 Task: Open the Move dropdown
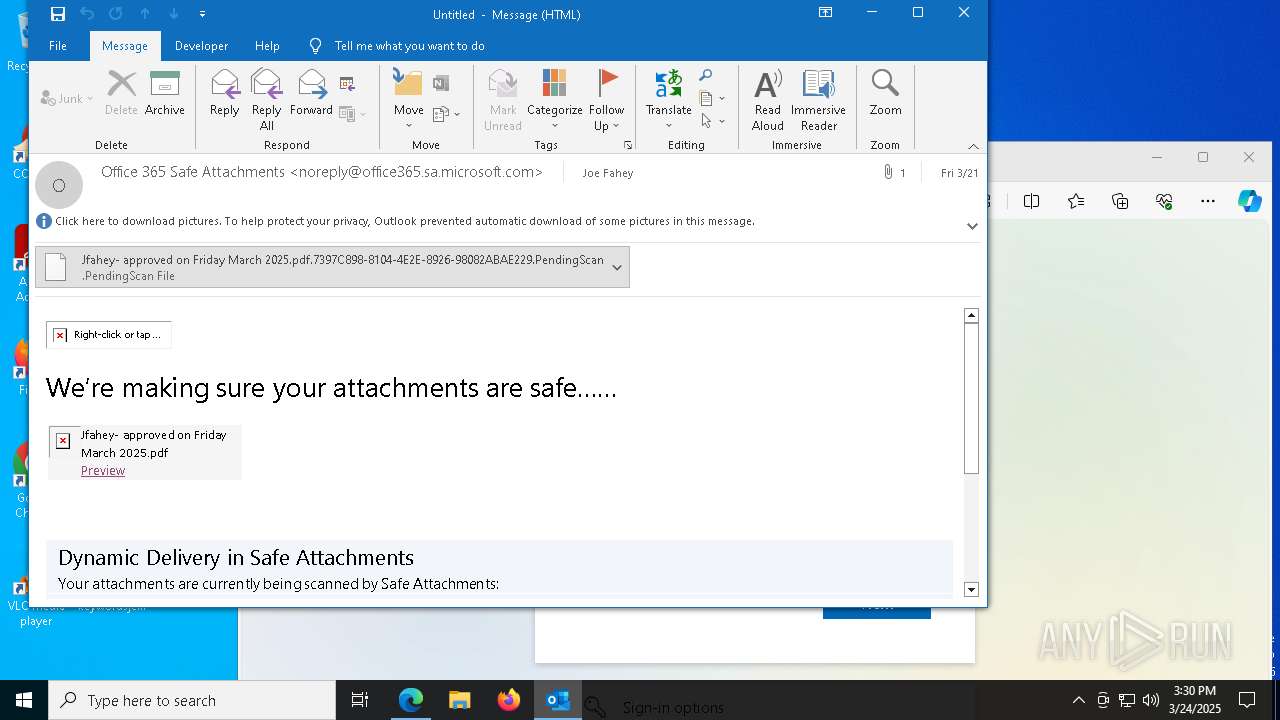click(408, 100)
